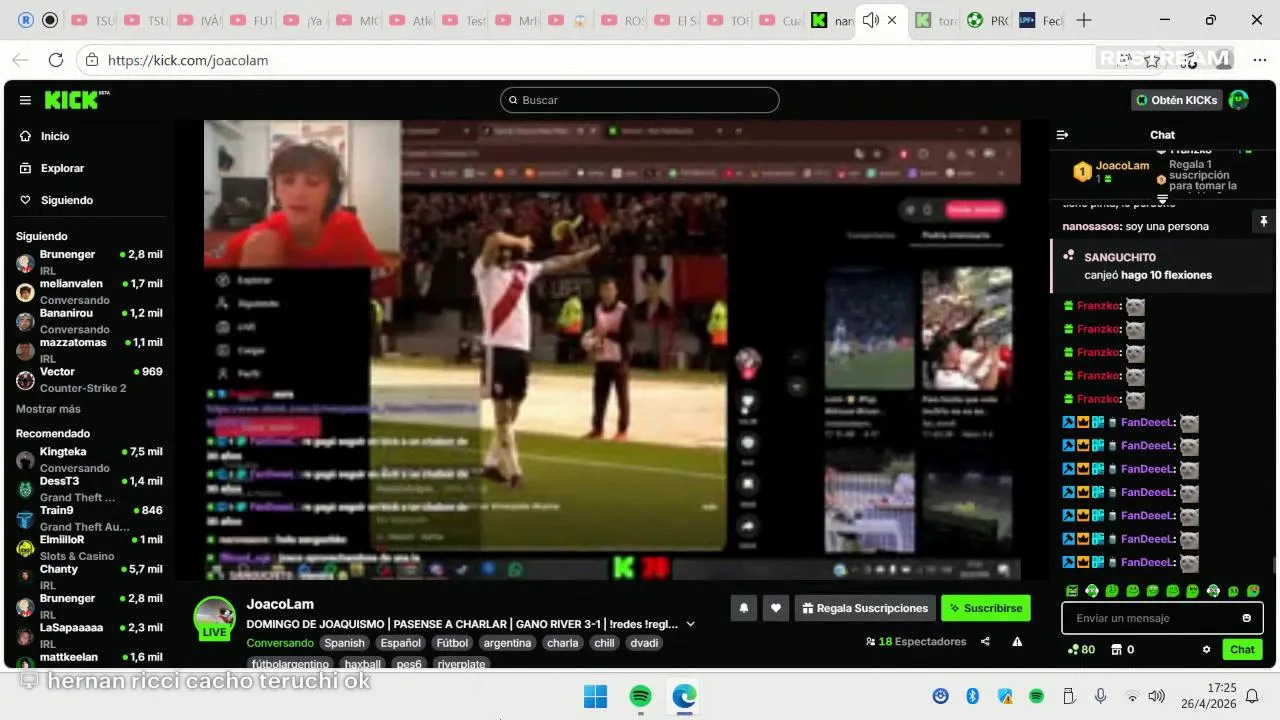Click the pin icon in chat

click(1263, 221)
